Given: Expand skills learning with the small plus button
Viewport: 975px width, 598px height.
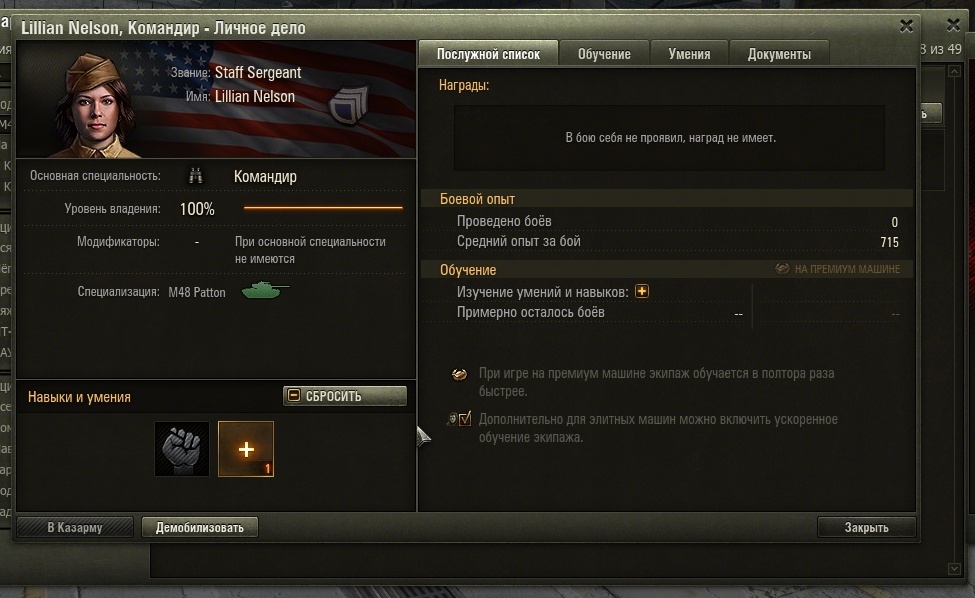Looking at the screenshot, I should point(642,292).
